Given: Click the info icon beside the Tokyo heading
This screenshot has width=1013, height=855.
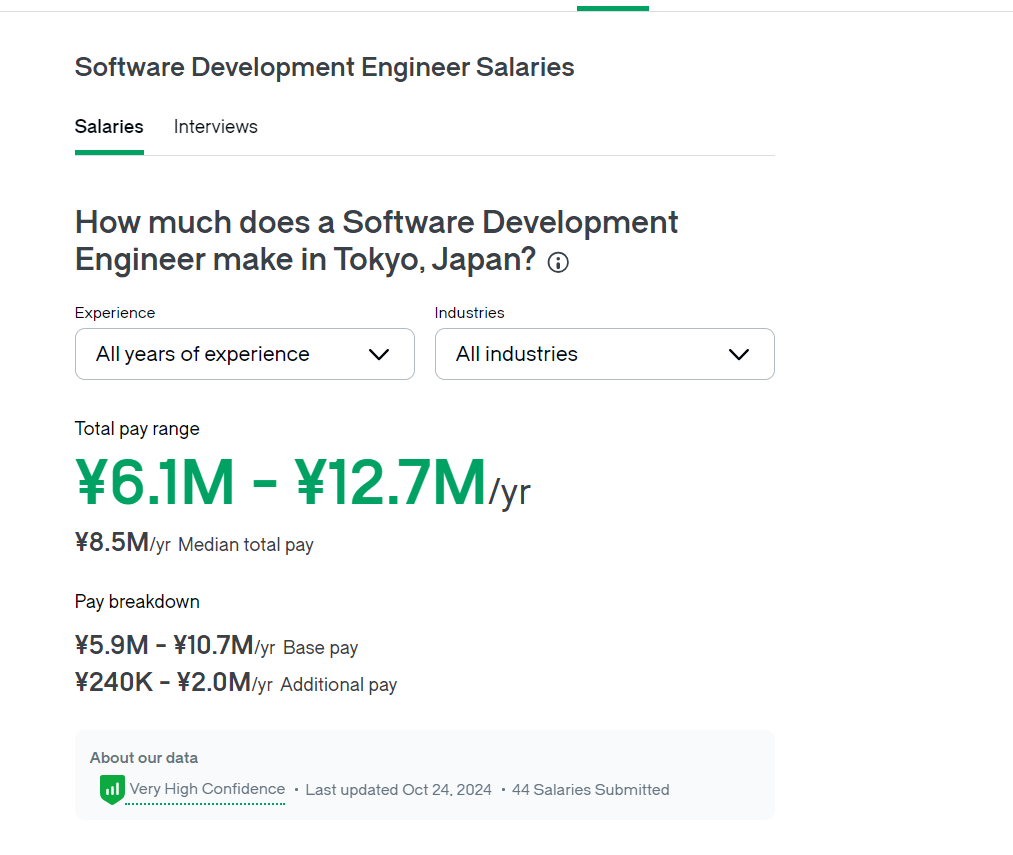Looking at the screenshot, I should tap(558, 263).
